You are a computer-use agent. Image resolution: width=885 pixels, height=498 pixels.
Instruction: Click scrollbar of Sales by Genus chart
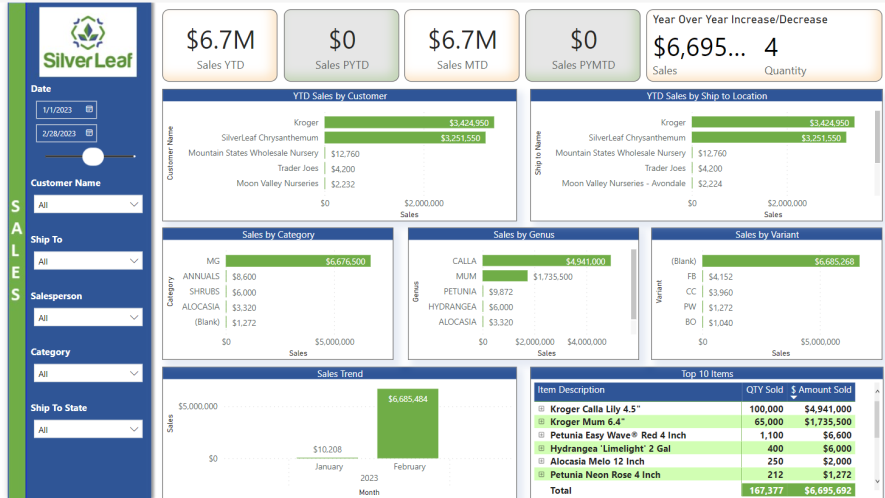633,284
